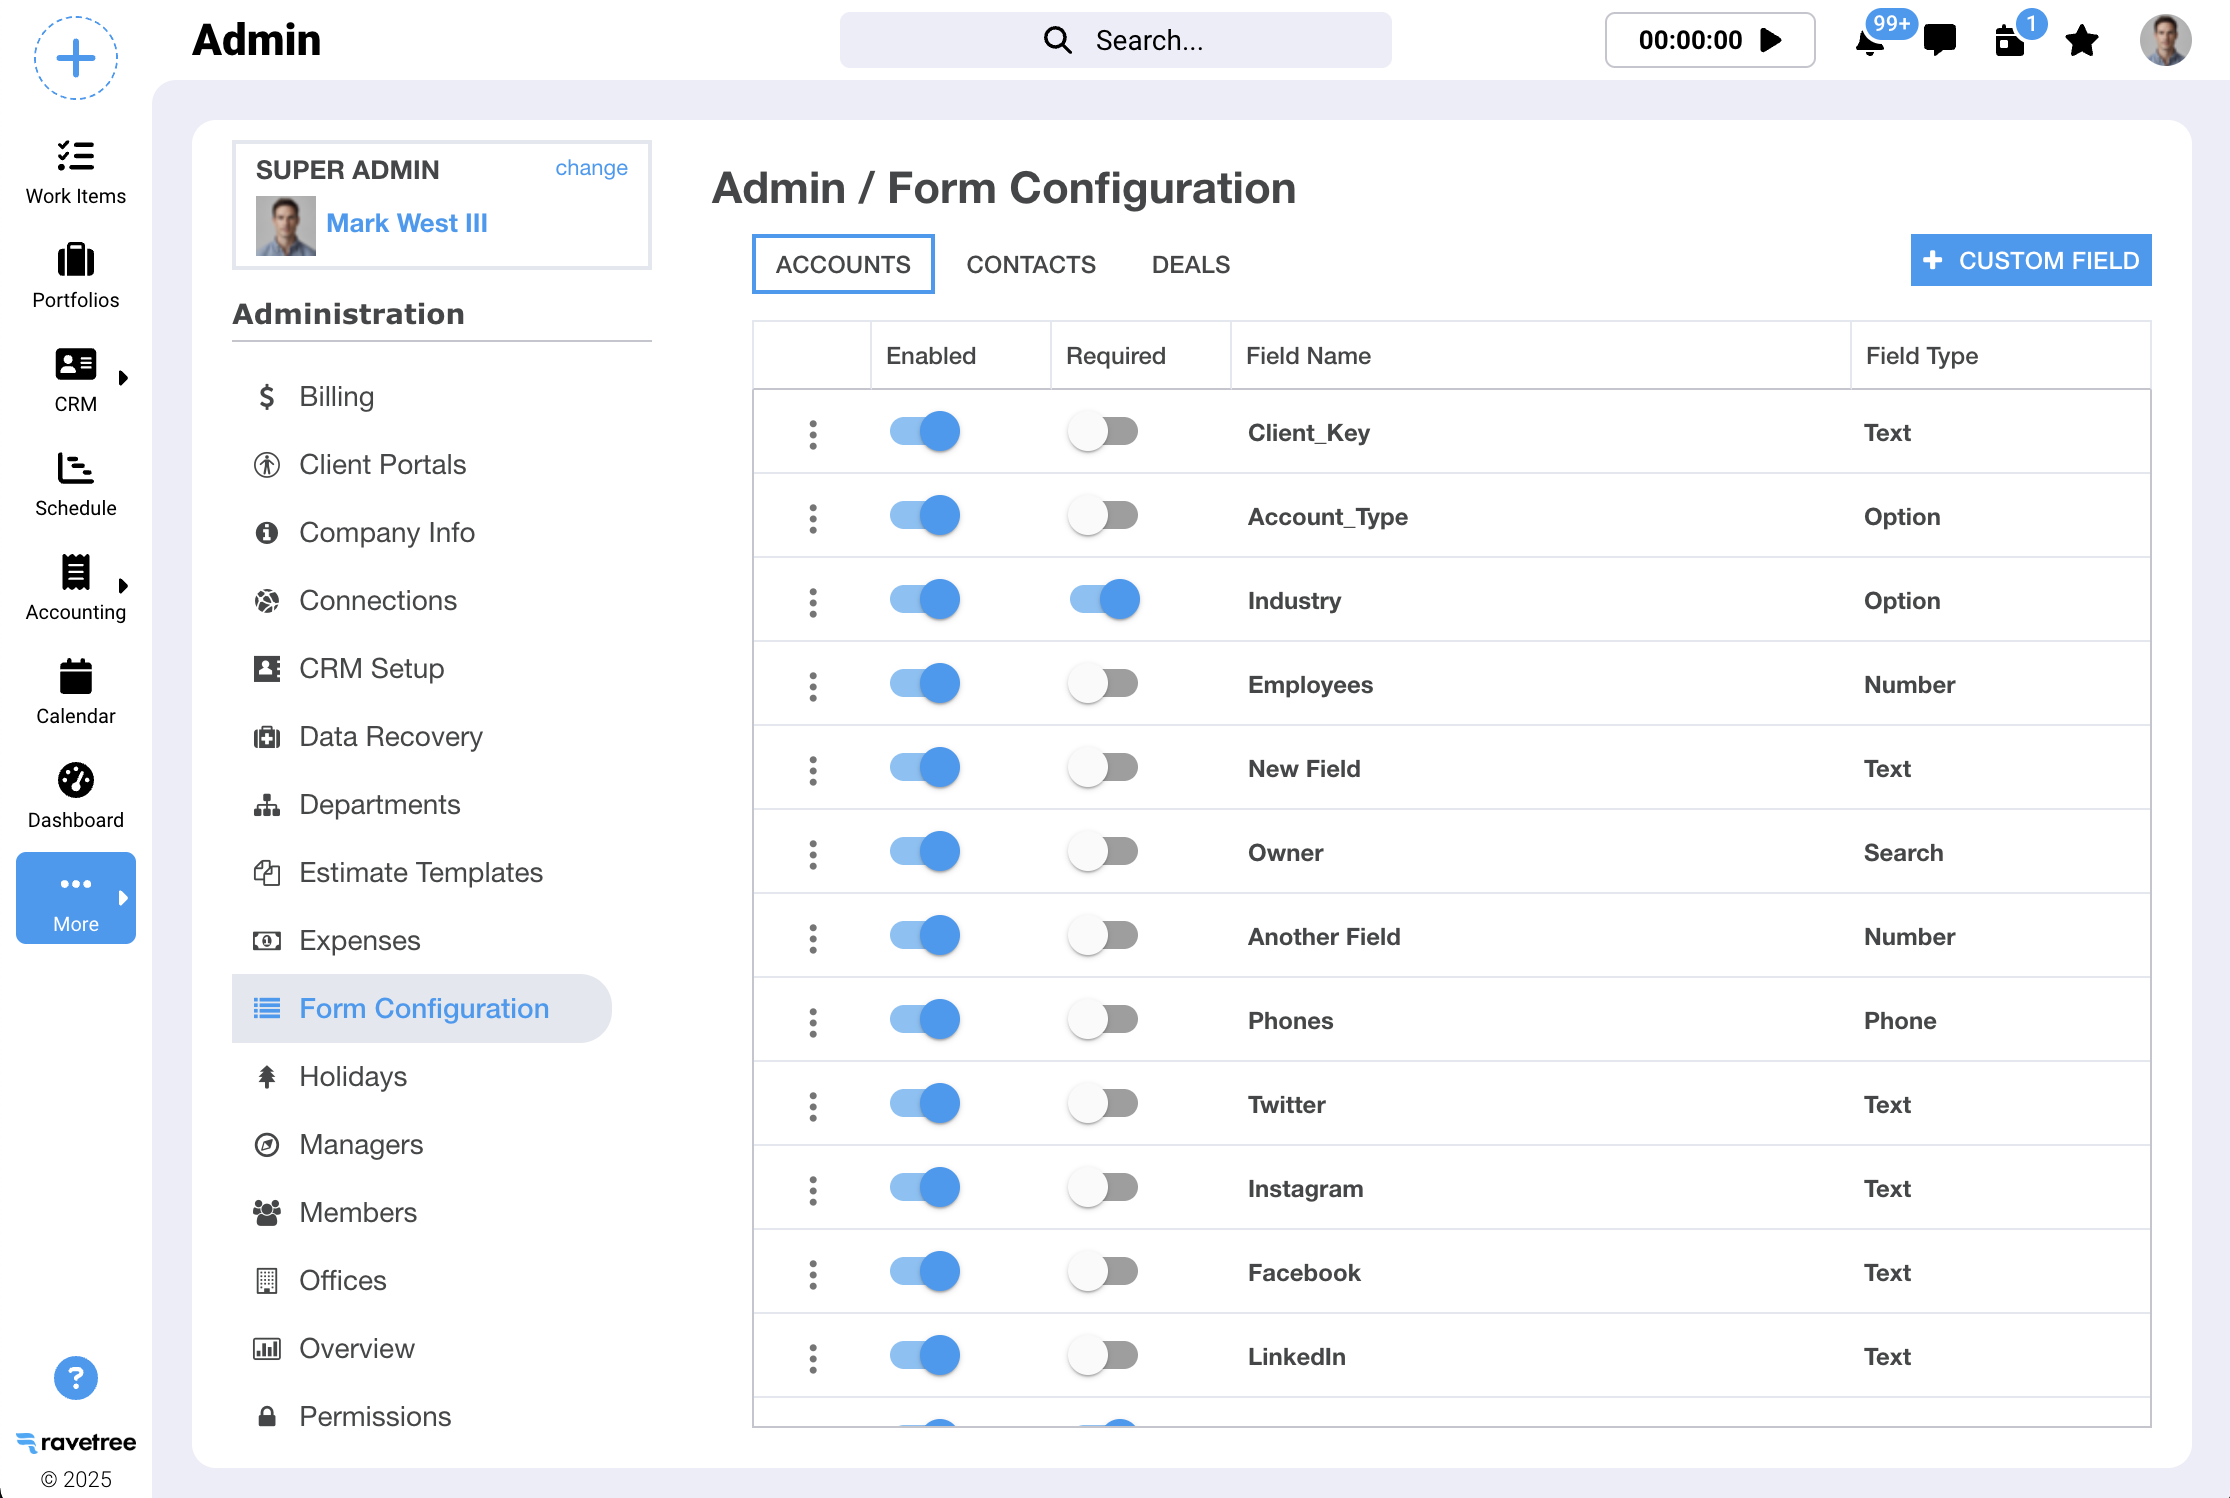Click the circular plus create icon
The height and width of the screenshot is (1498, 2230).
[76, 59]
